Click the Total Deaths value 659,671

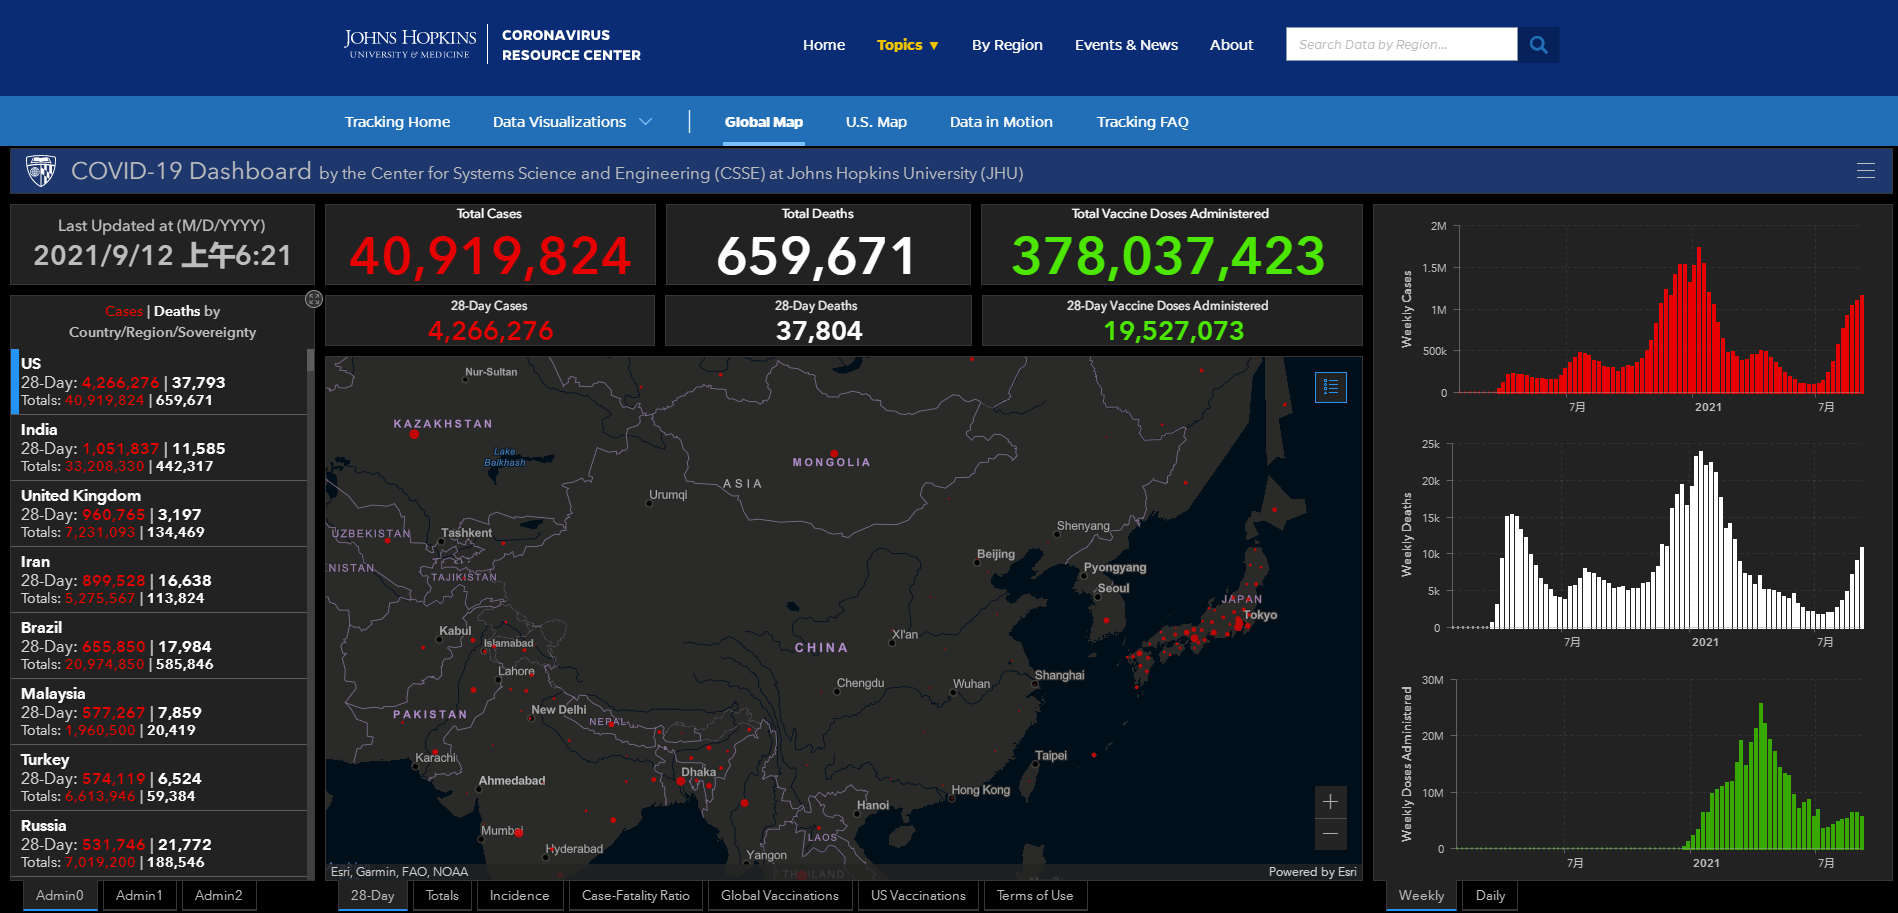817,255
